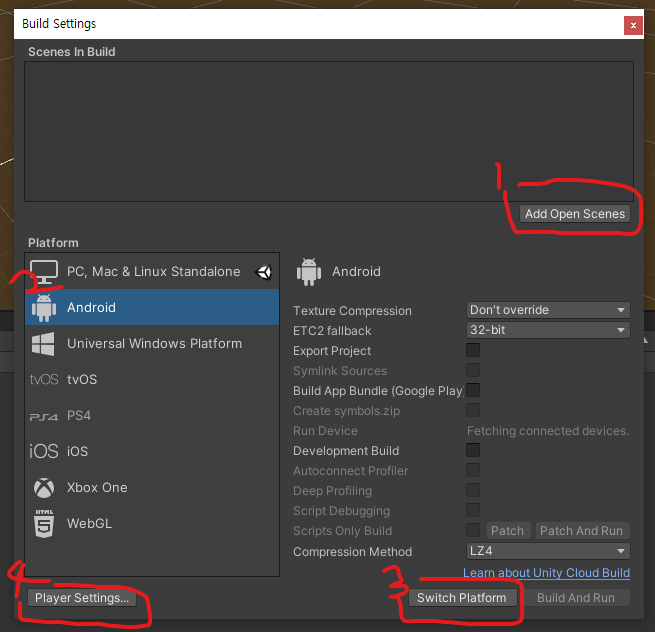655x632 pixels.
Task: Click the Build And Run button
Action: (576, 598)
